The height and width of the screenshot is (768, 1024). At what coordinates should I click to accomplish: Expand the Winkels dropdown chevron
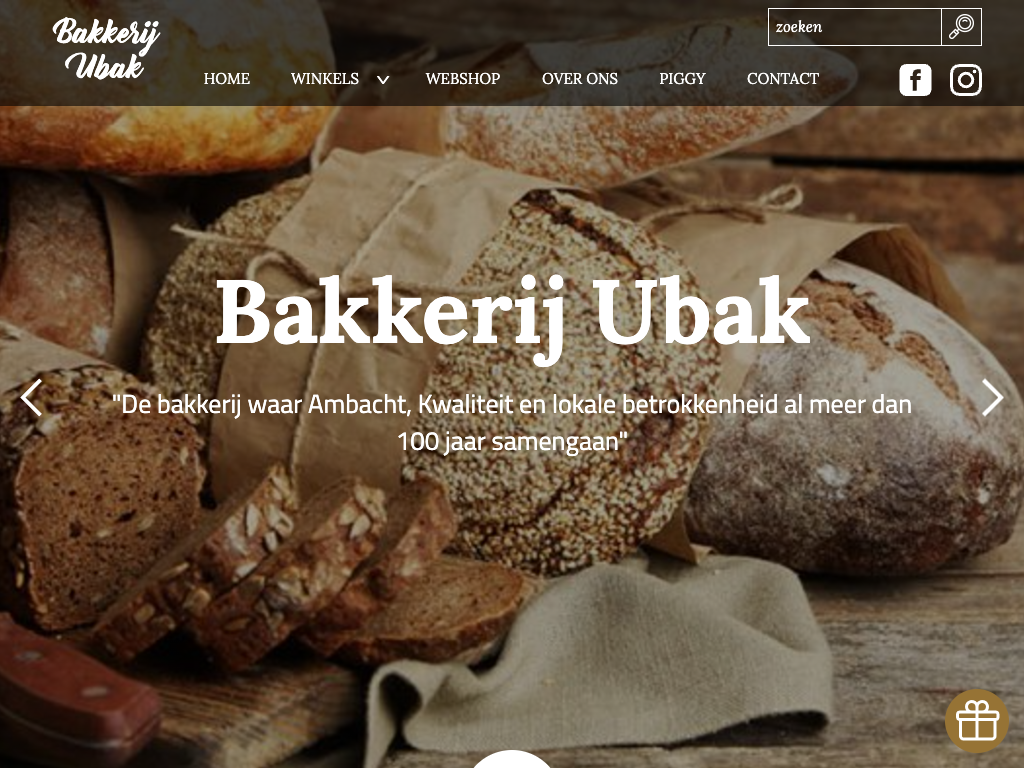click(383, 80)
